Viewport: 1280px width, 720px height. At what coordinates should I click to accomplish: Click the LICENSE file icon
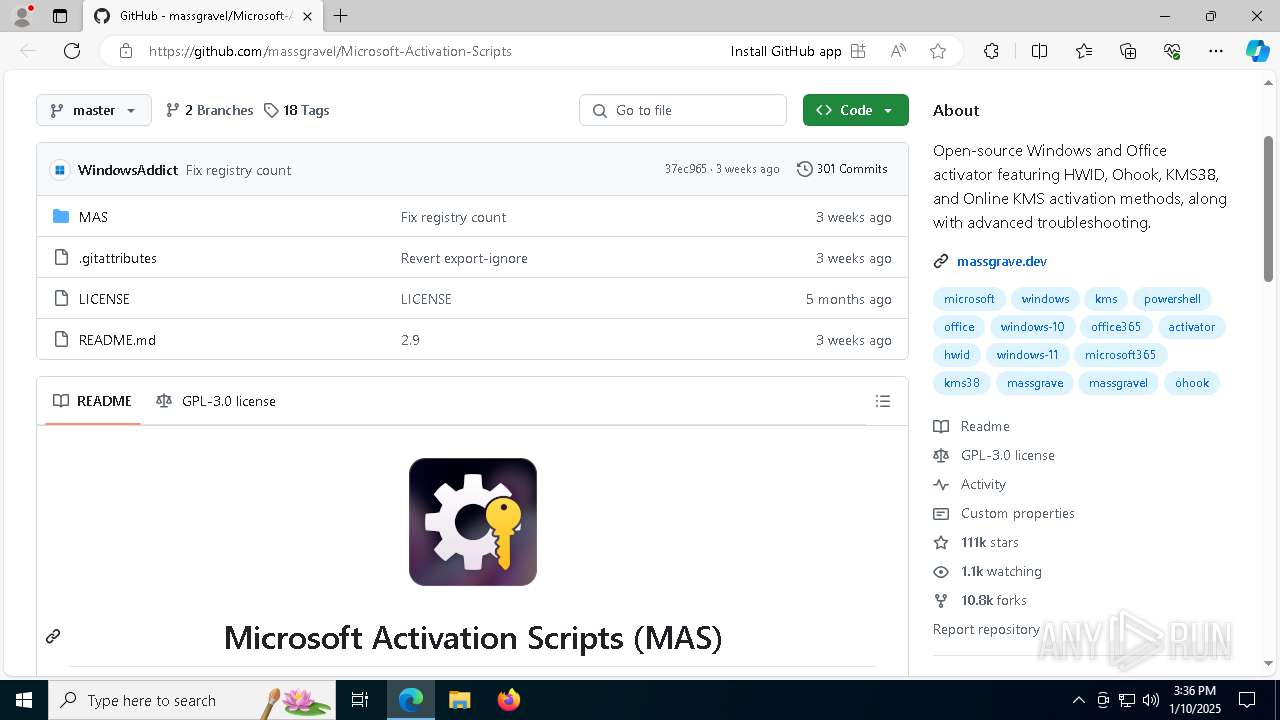pos(61,299)
